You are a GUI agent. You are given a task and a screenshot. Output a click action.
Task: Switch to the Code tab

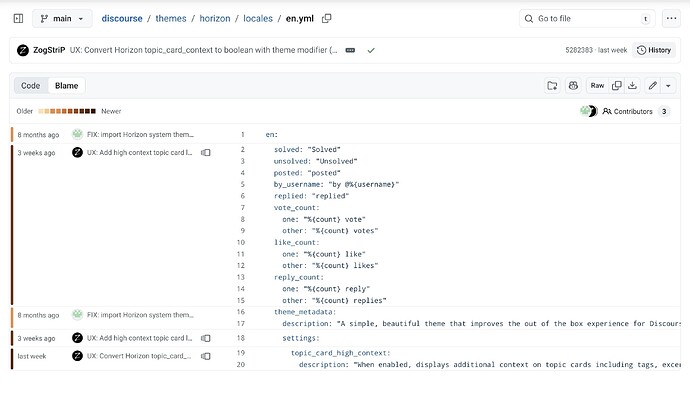click(x=30, y=86)
